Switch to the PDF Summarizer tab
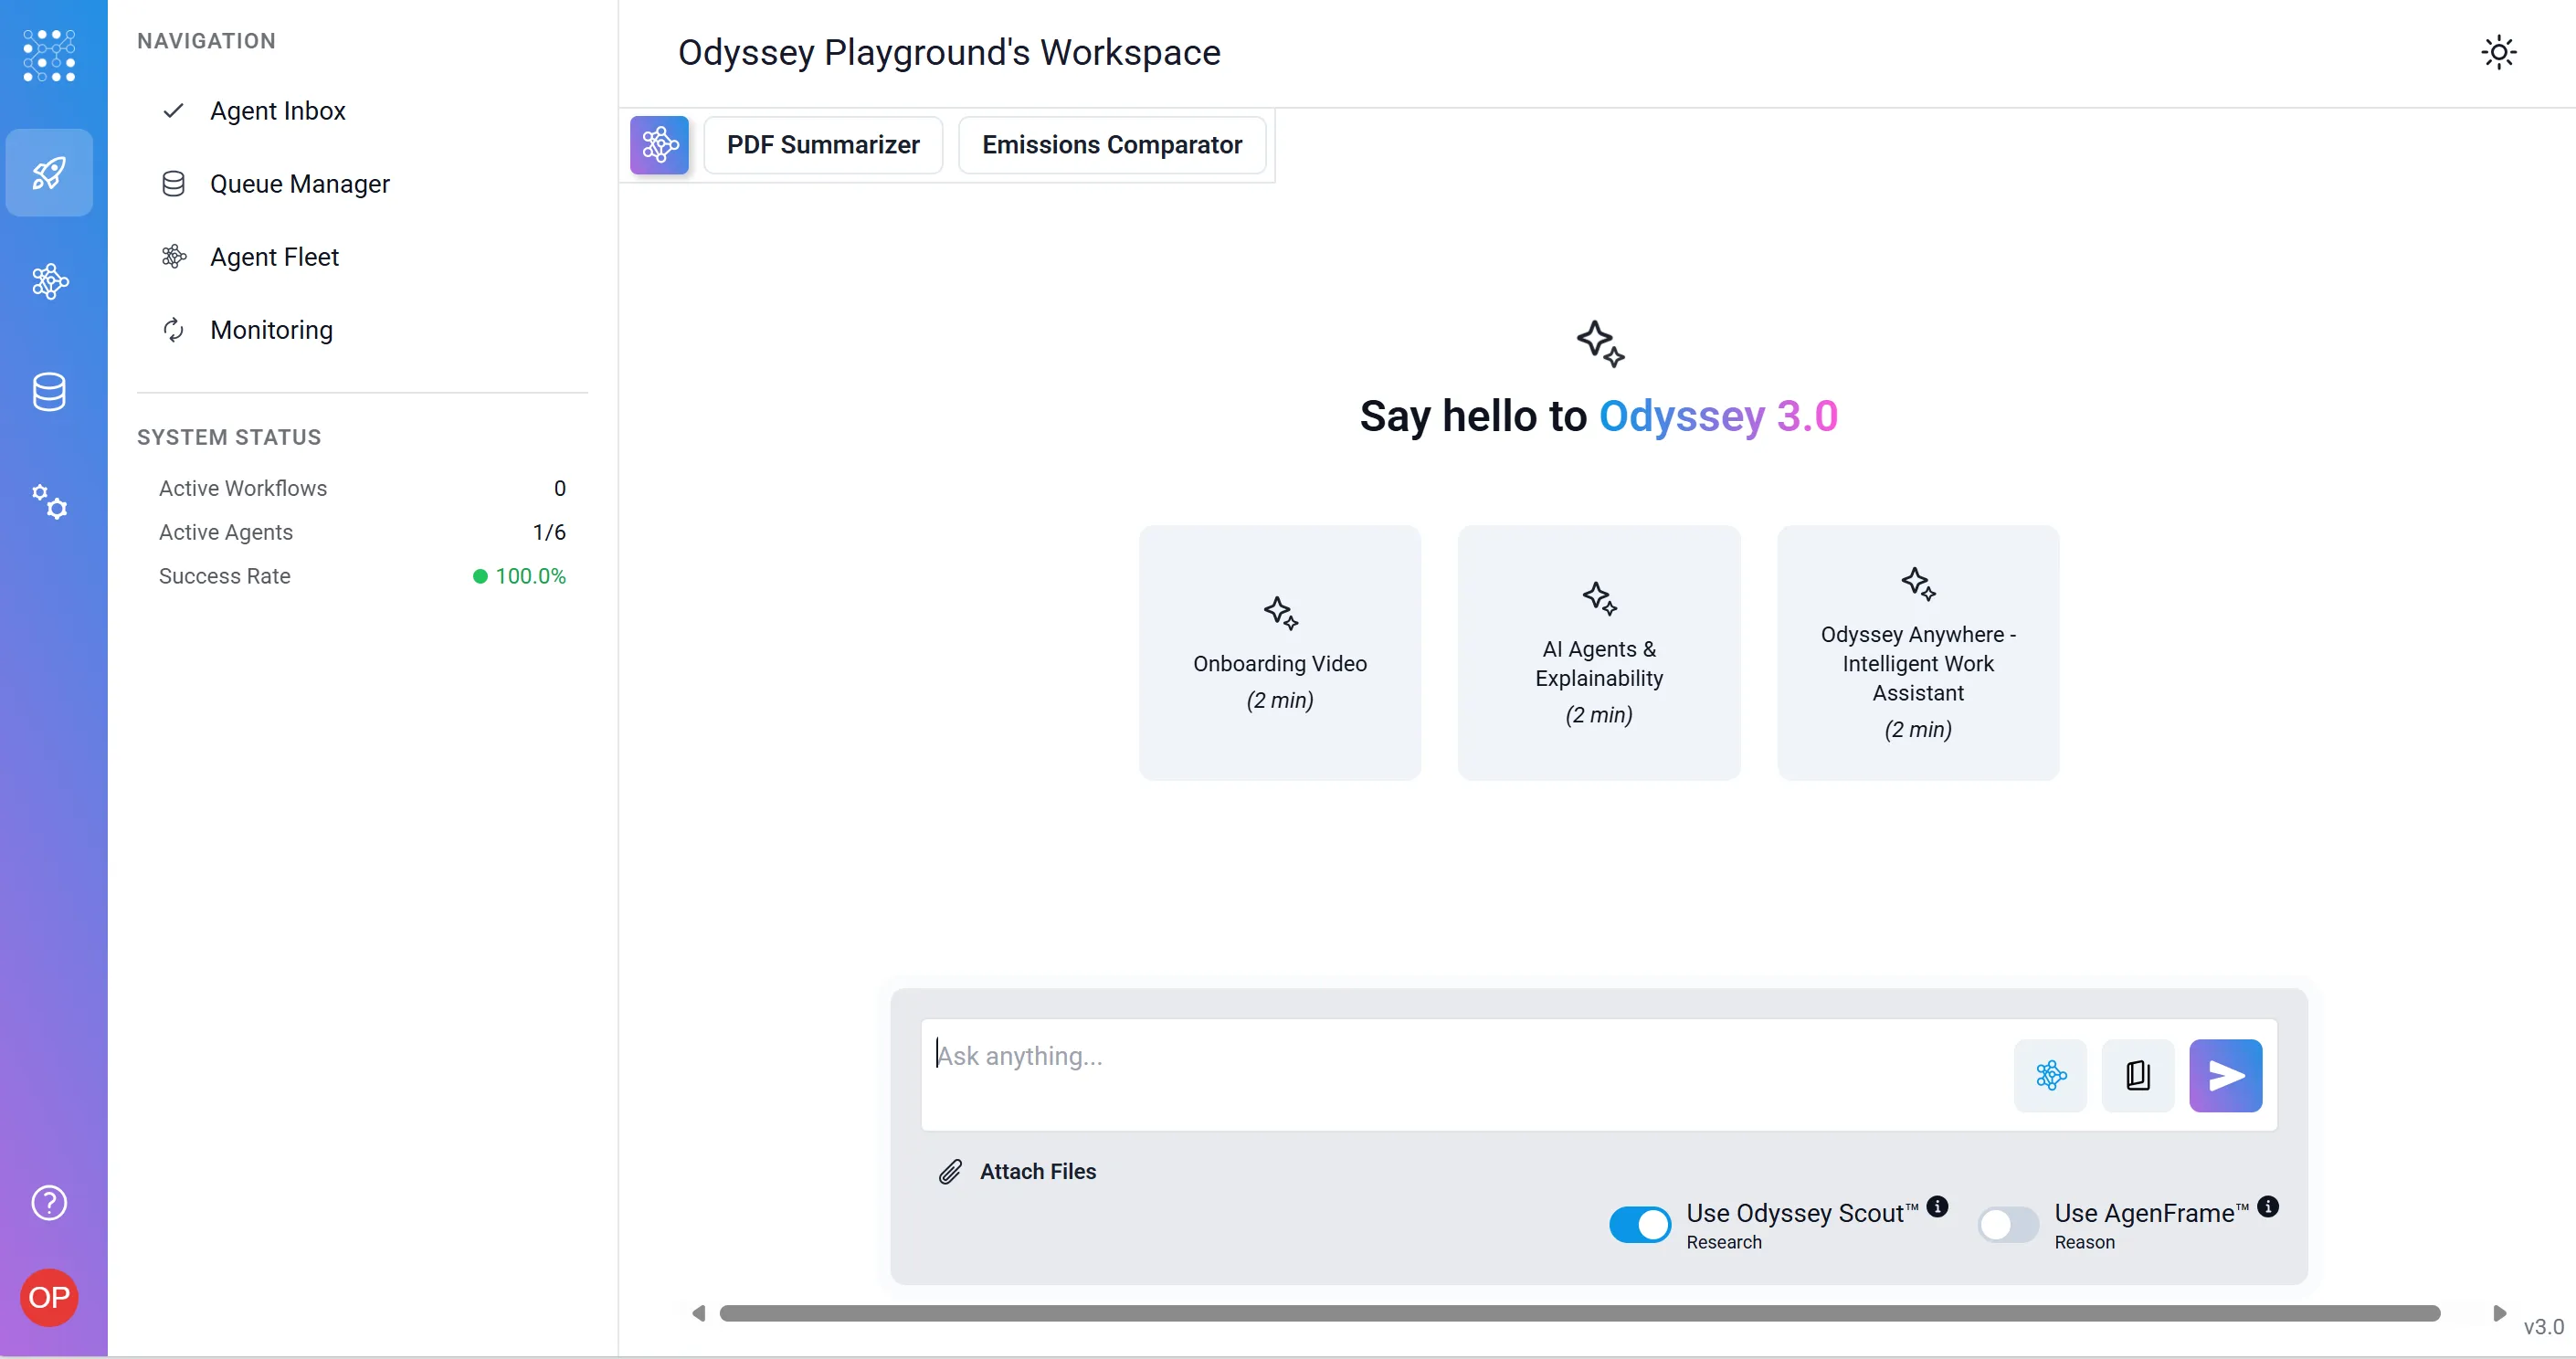Viewport: 2576px width, 1359px height. click(823, 144)
